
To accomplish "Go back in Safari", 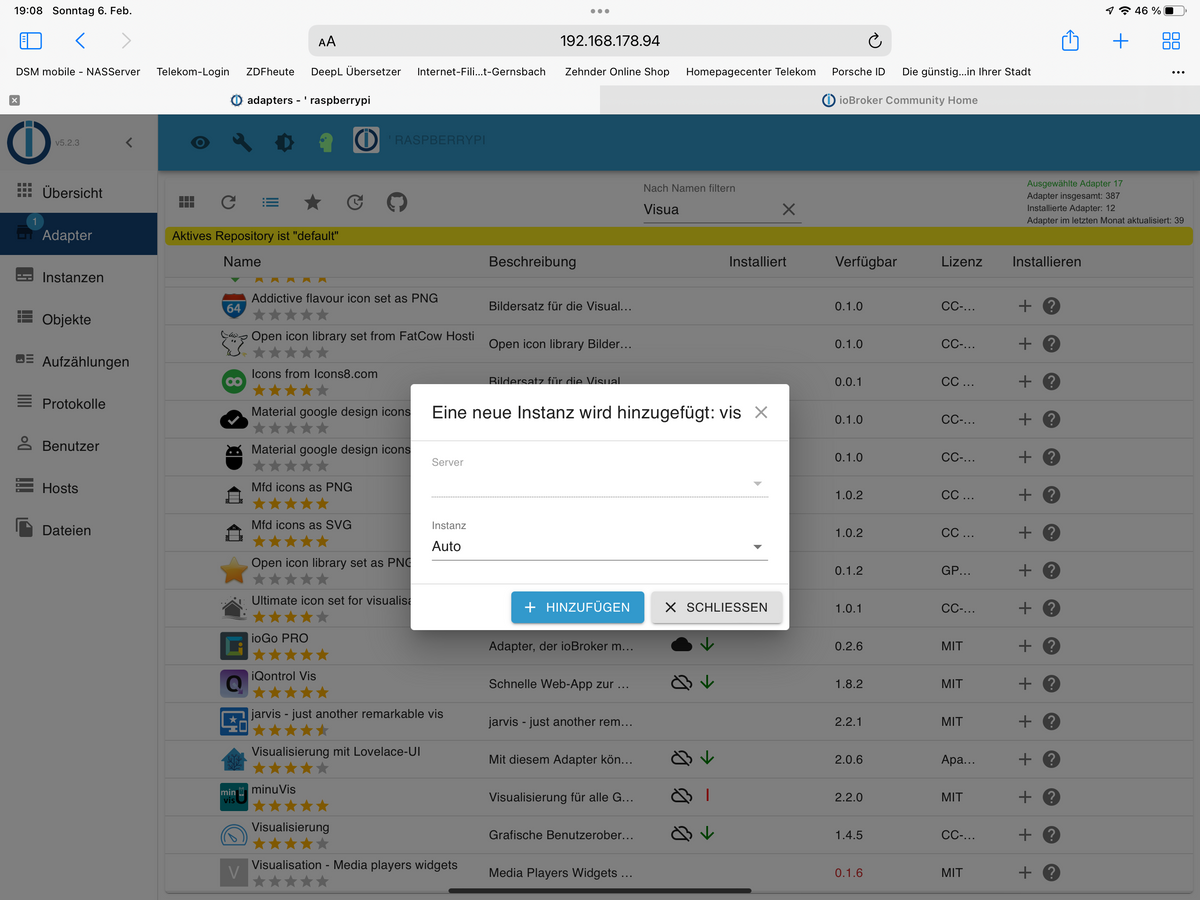I will pyautogui.click(x=80, y=41).
